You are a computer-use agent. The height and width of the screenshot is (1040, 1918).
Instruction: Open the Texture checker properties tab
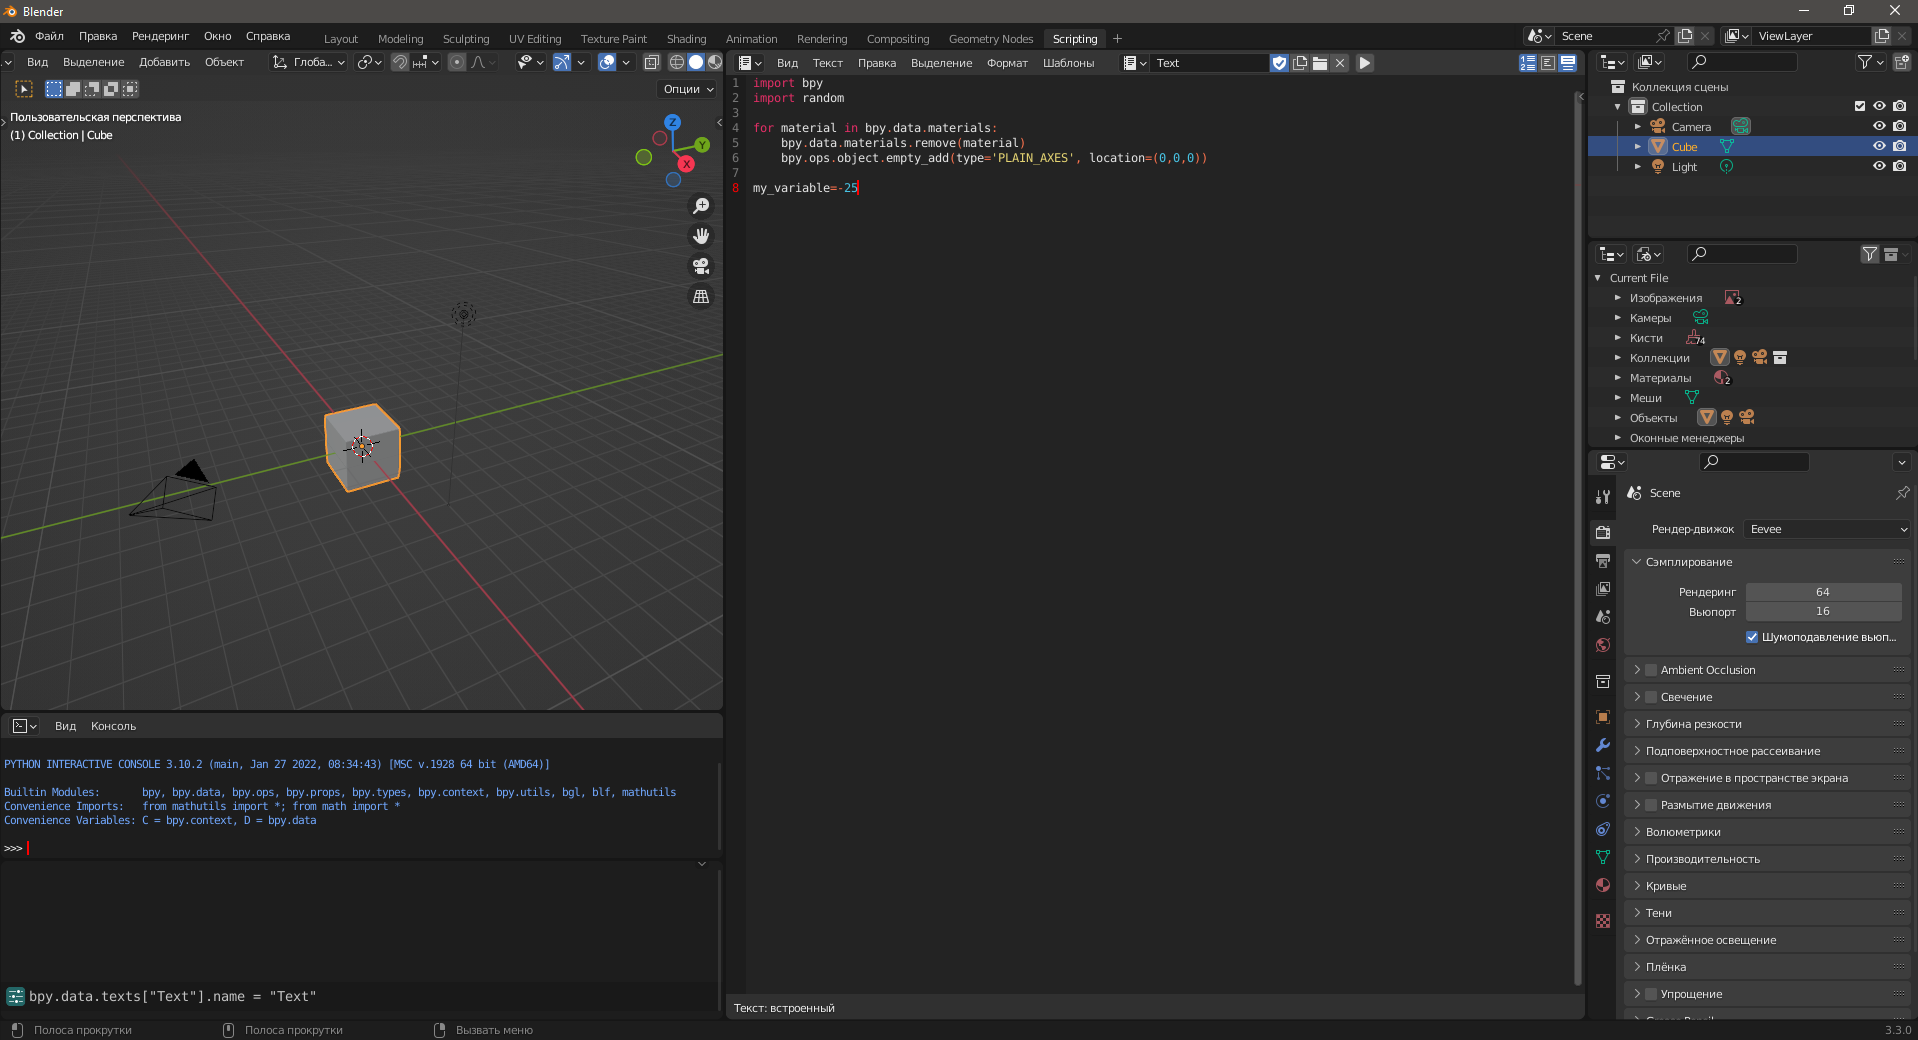point(1603,921)
